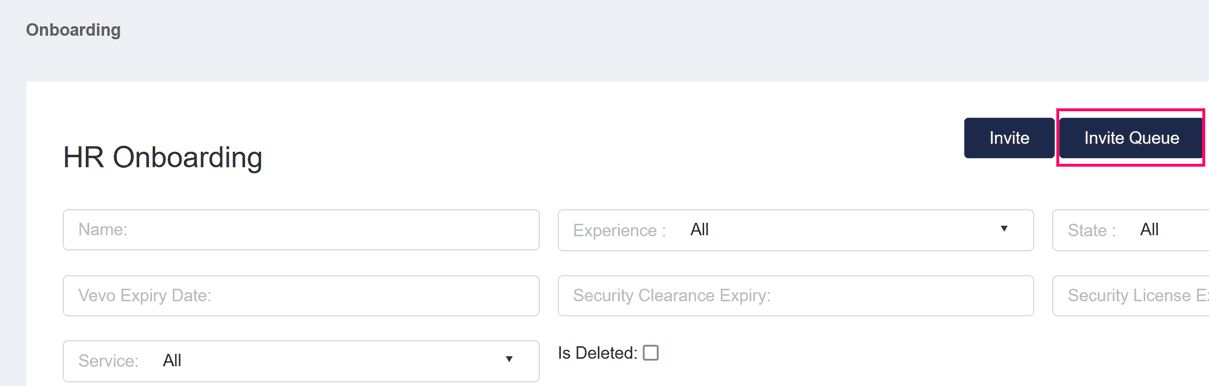
Task: Click the Onboarding page title
Action: pos(73,30)
